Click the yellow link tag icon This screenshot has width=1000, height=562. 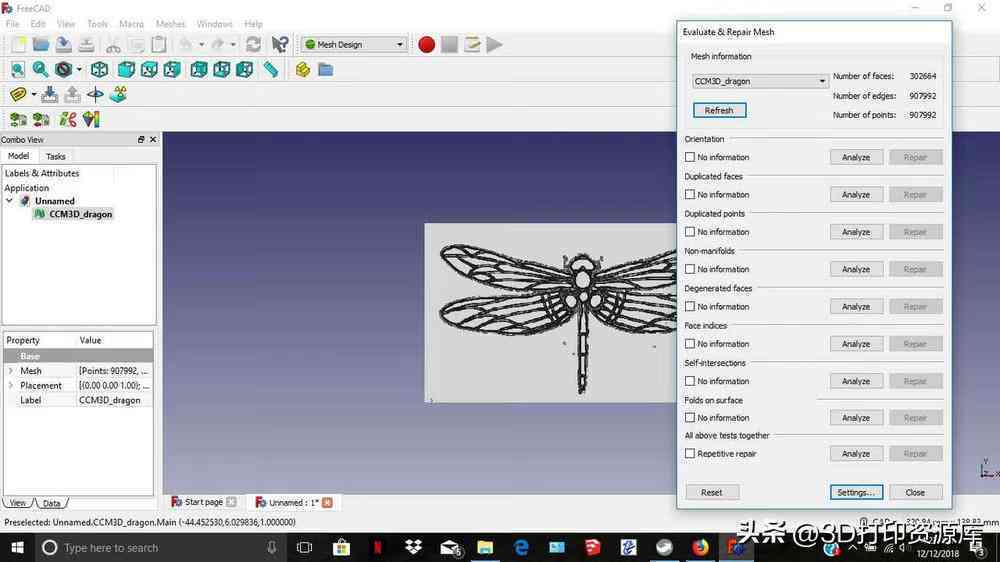18,94
